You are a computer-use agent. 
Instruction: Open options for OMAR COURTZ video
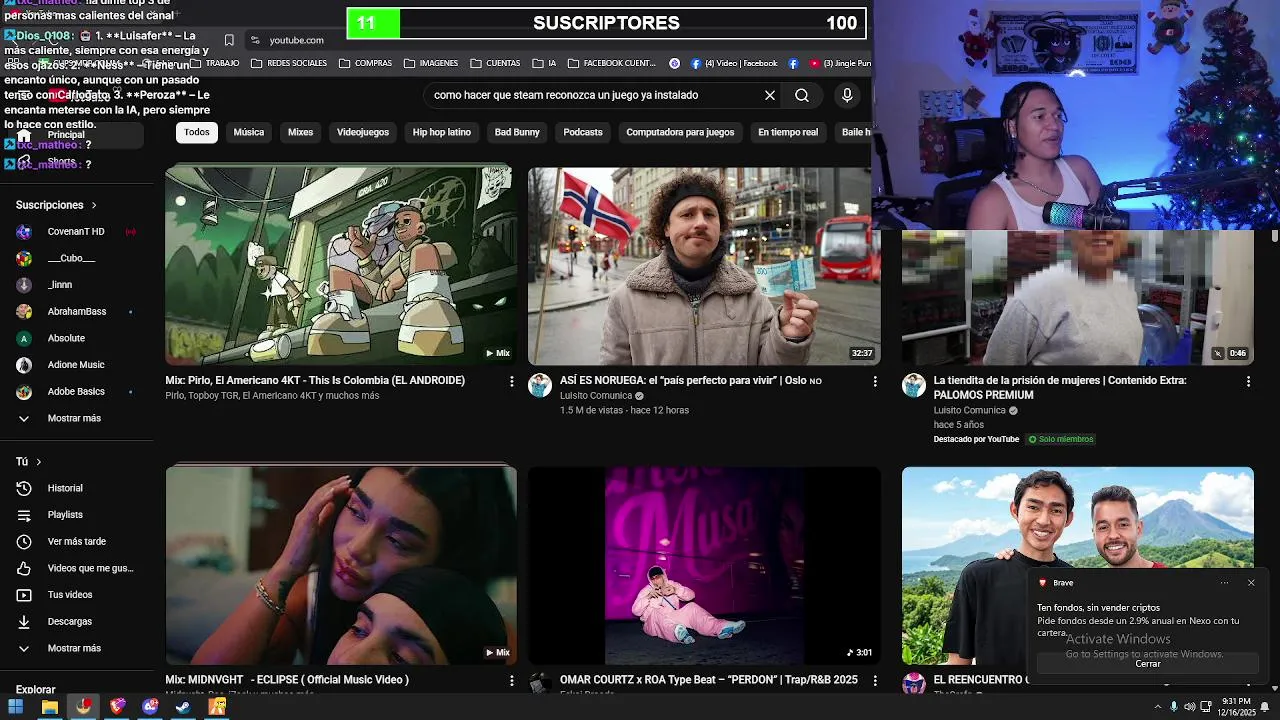tap(875, 681)
